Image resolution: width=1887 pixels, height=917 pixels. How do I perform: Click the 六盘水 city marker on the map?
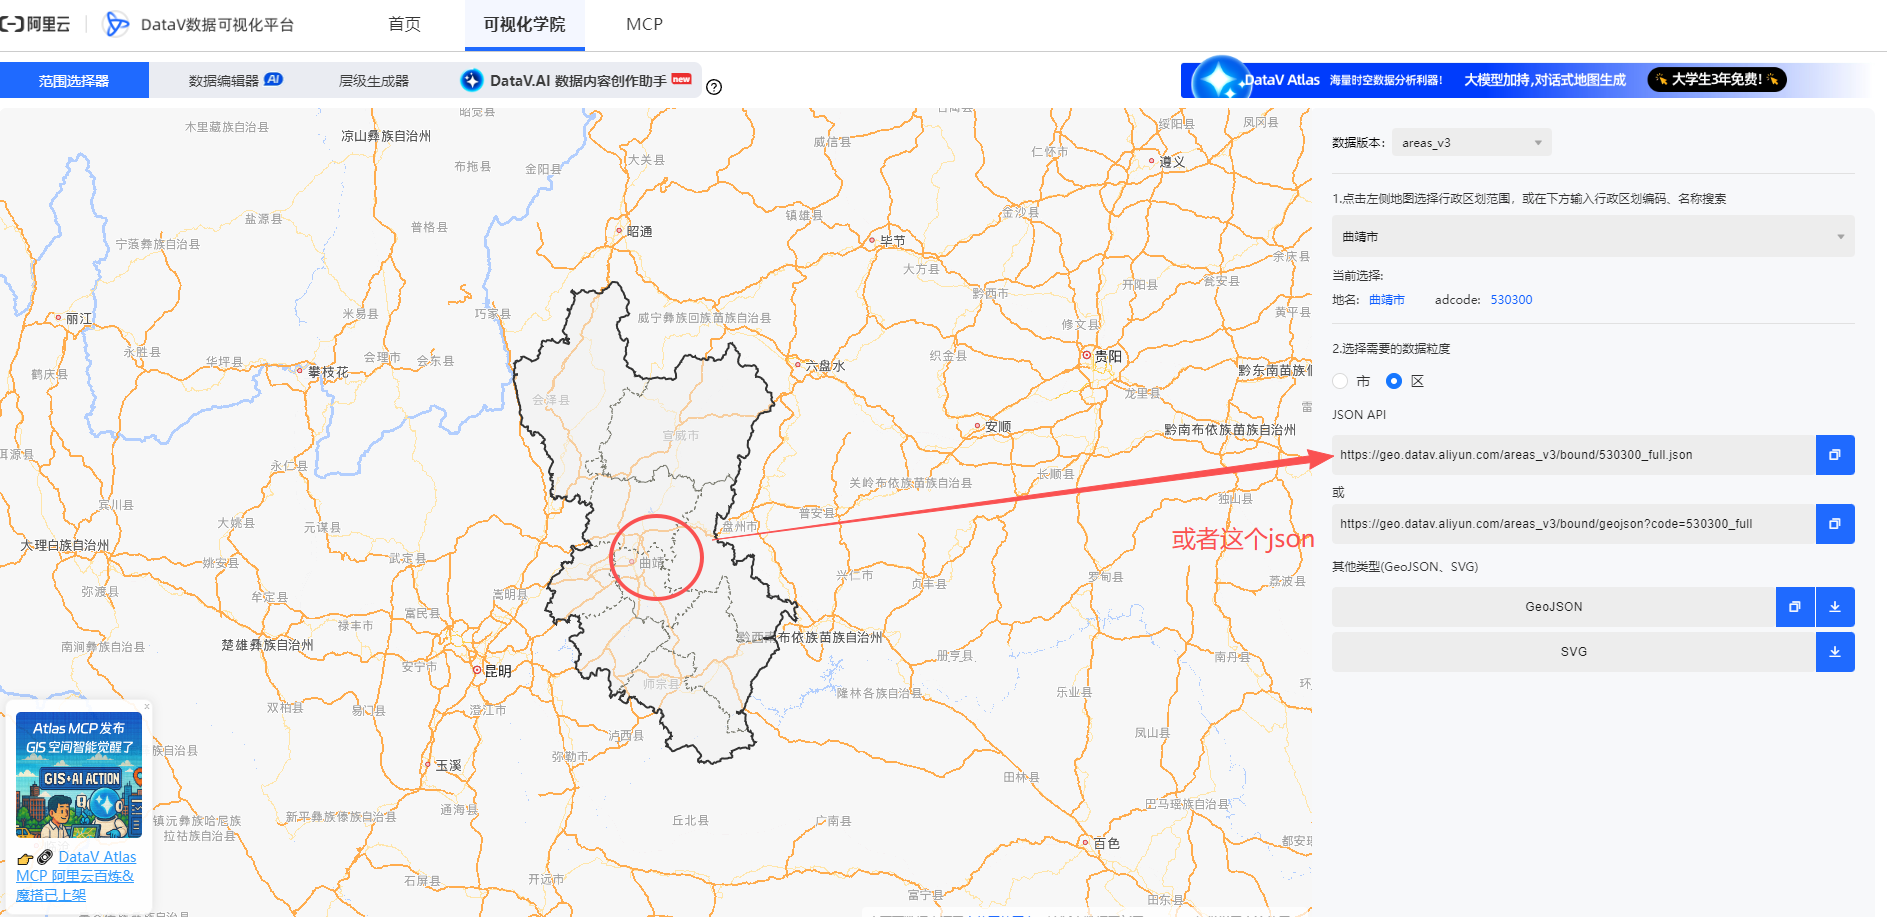point(797,365)
